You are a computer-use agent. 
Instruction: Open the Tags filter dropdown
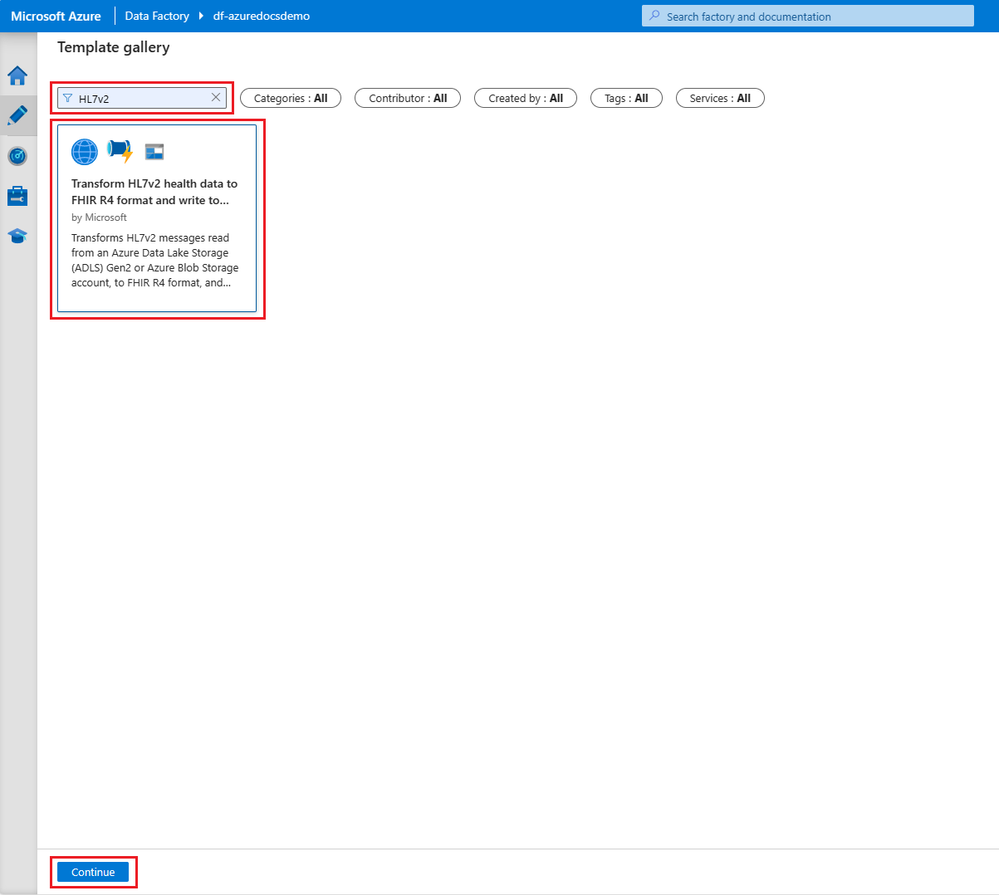coord(626,98)
